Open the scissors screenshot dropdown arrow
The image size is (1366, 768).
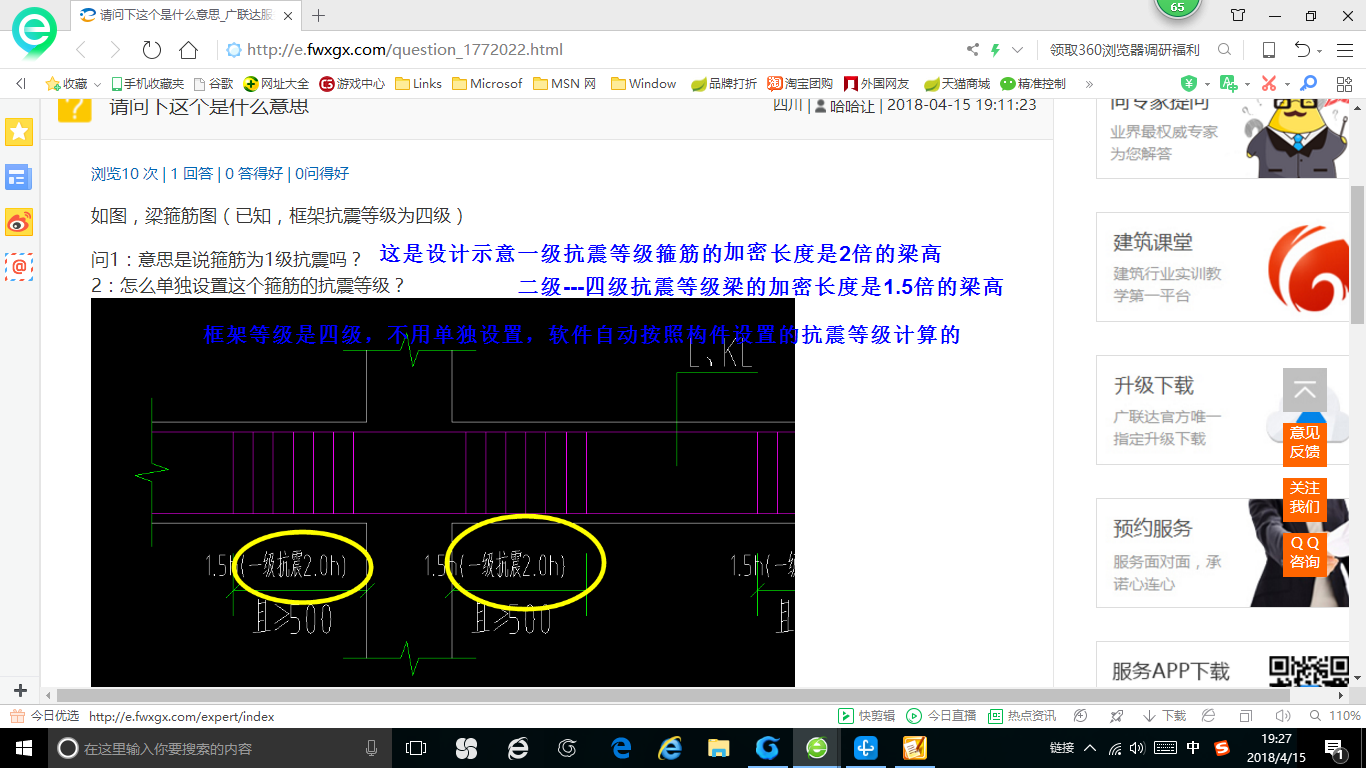pyautogui.click(x=1287, y=85)
